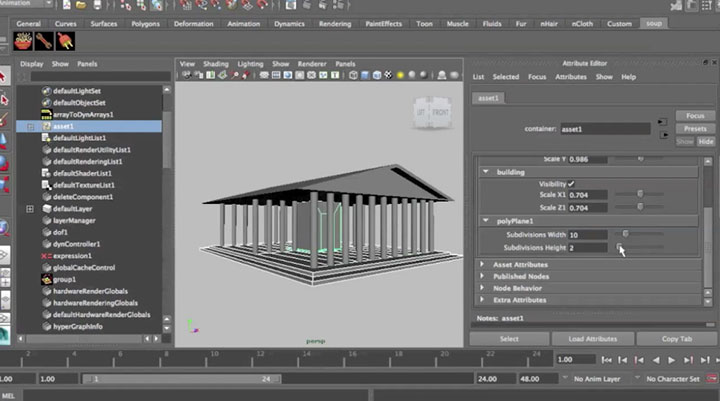Select hyperGraphInfo in the outliner

click(x=78, y=327)
